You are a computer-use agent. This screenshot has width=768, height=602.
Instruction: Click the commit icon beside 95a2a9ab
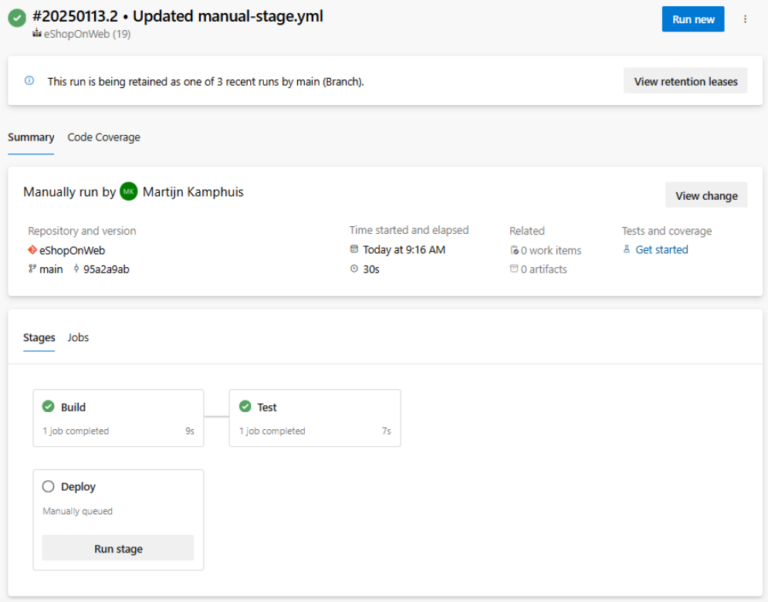76,268
